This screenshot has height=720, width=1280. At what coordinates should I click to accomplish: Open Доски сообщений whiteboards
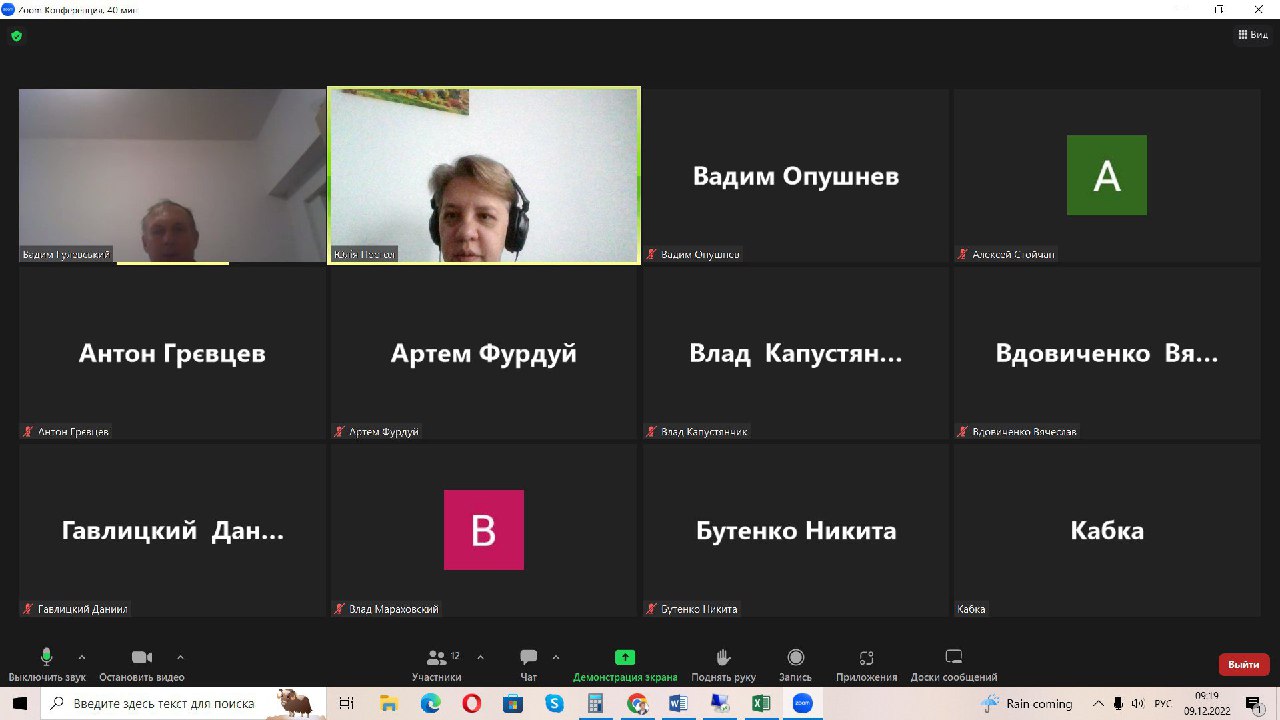coord(953,664)
